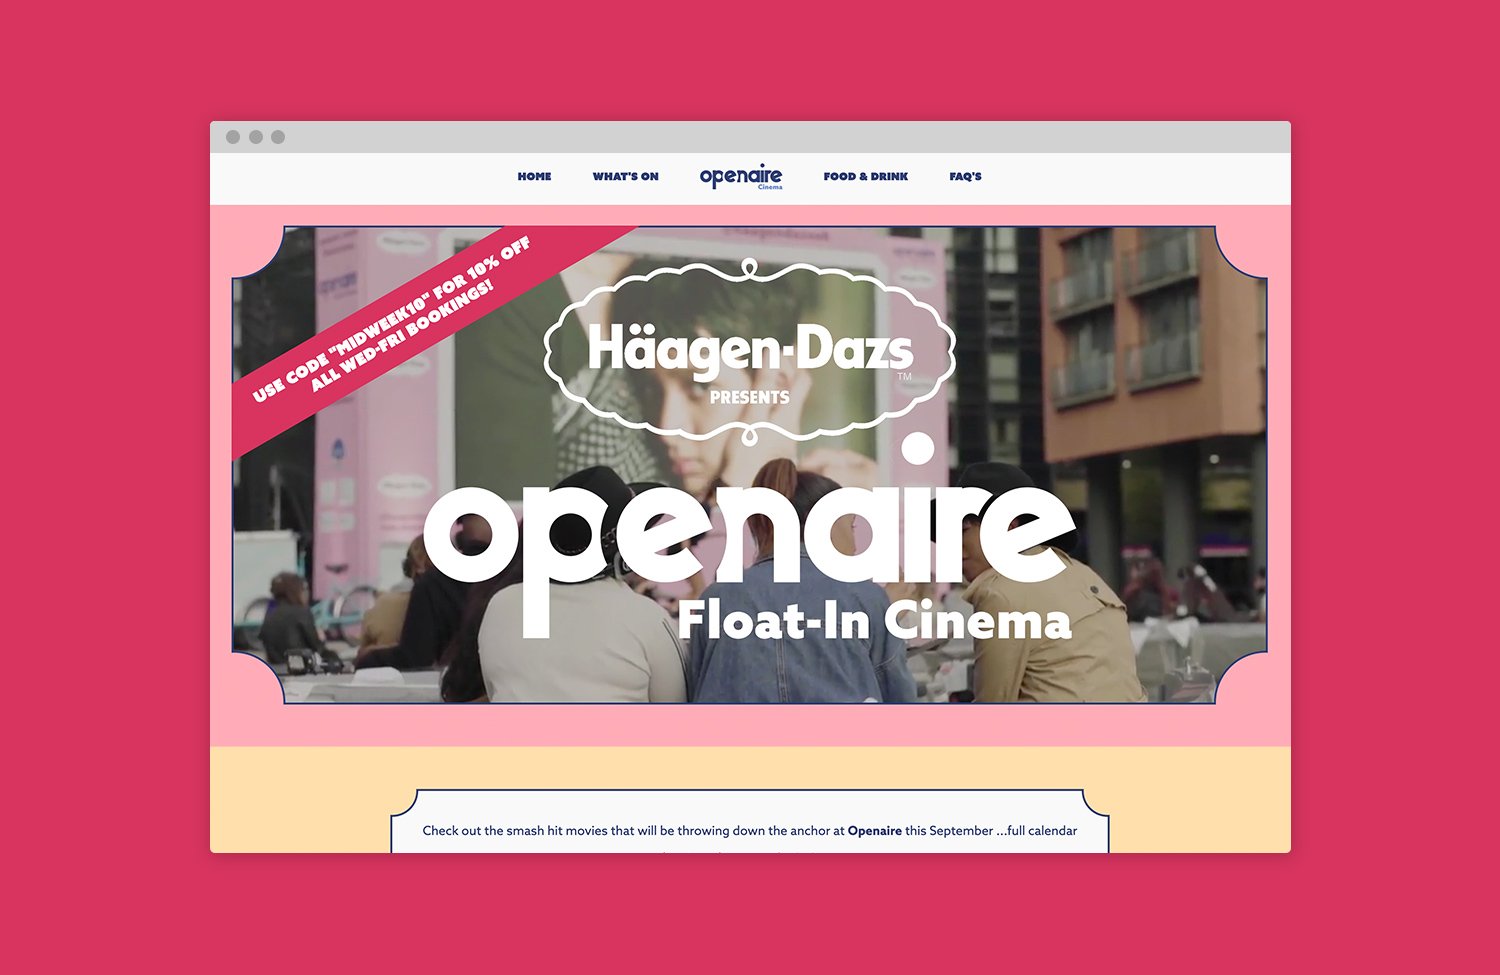Go to the FOOD & DRINK page
The height and width of the screenshot is (975, 1500).
[x=866, y=176]
